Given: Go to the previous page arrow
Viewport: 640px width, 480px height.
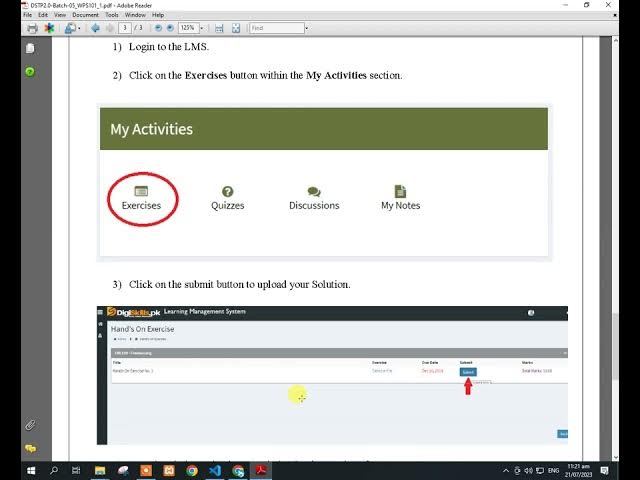Looking at the screenshot, I should coord(96,28).
